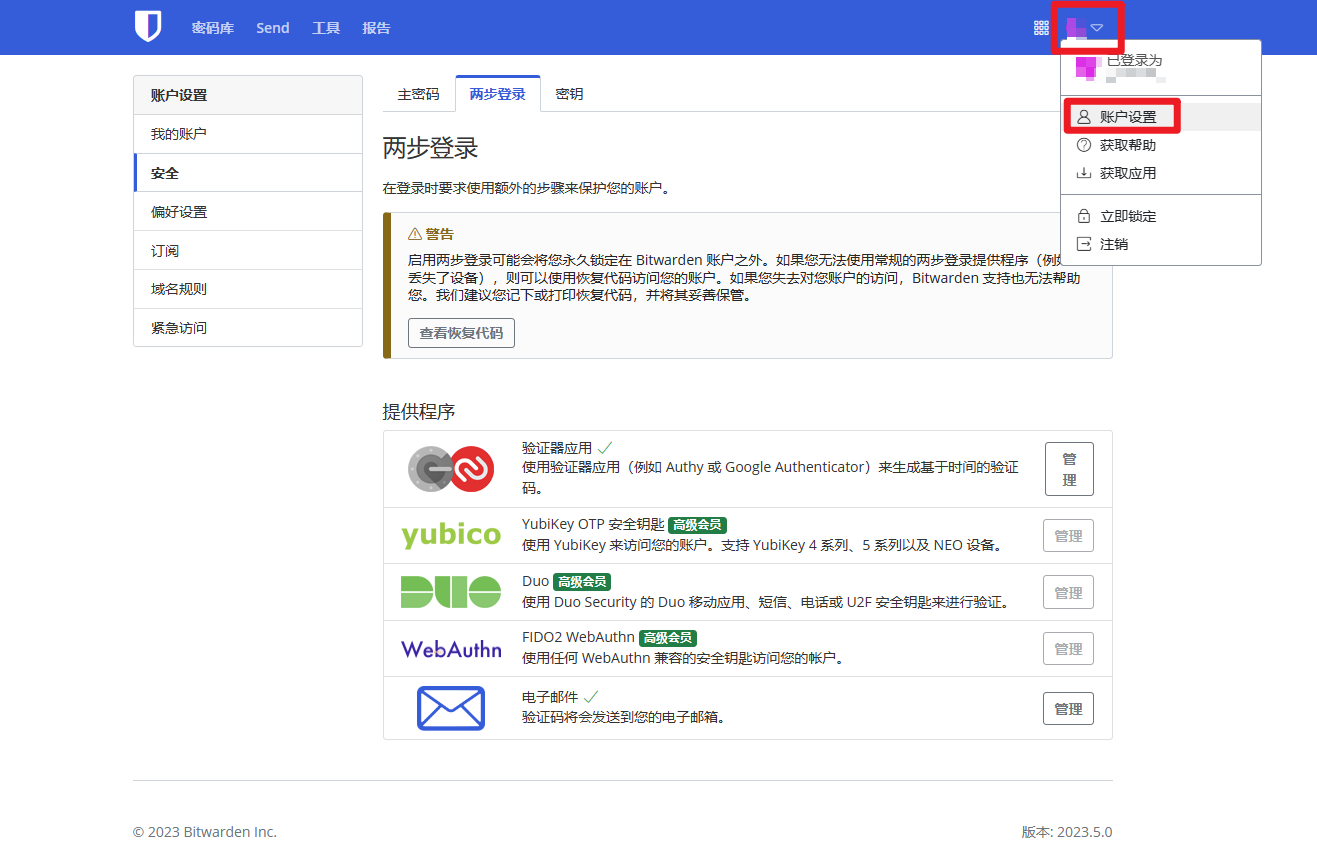Click the Yubico logo
The width and height of the screenshot is (1317, 862).
451,535
